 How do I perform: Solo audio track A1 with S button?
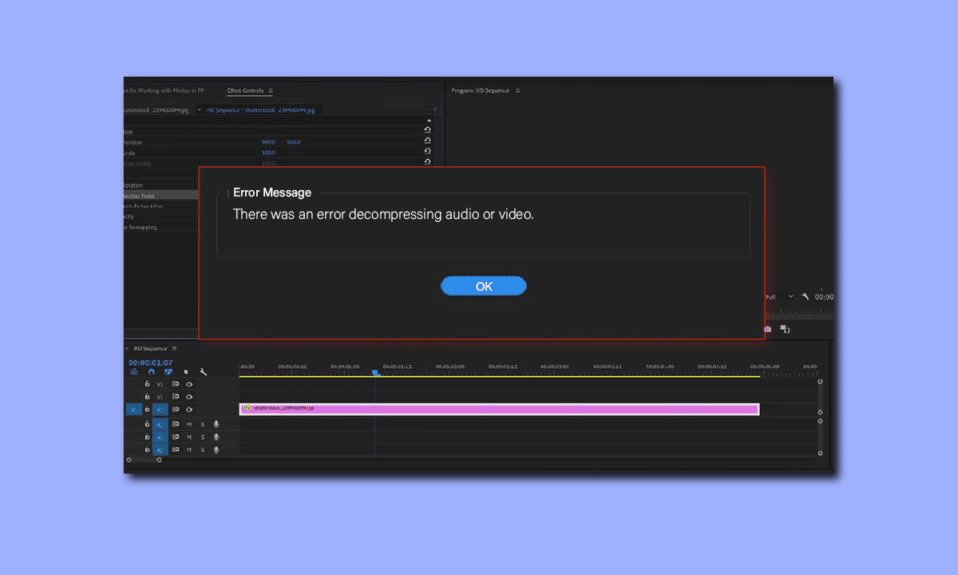click(203, 424)
